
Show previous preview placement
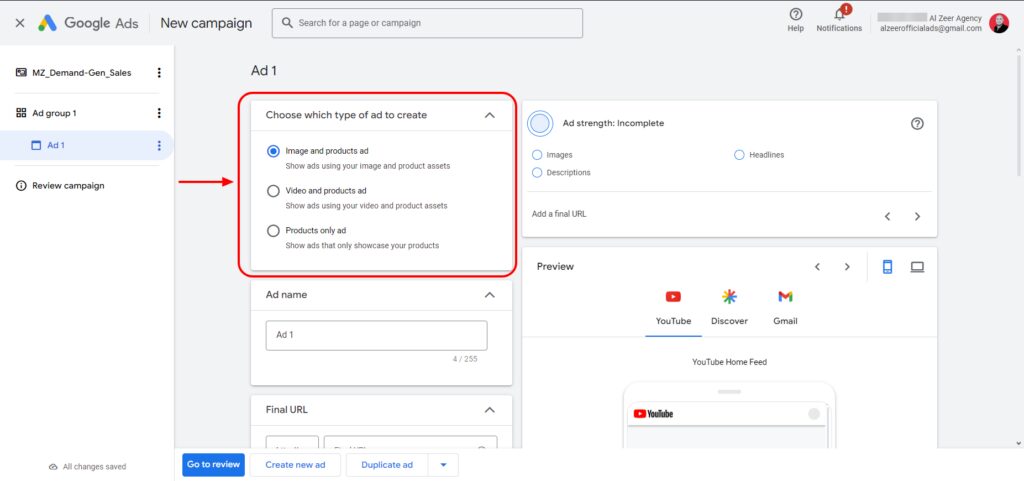click(x=817, y=267)
